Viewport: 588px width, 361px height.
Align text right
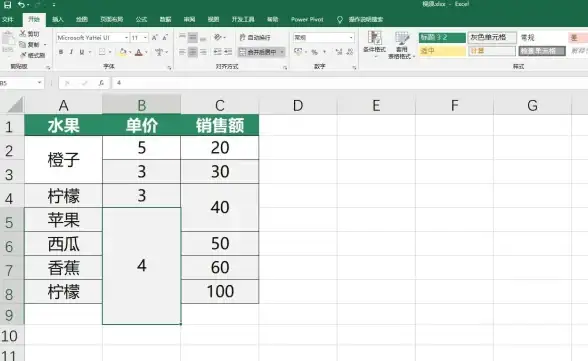203,52
